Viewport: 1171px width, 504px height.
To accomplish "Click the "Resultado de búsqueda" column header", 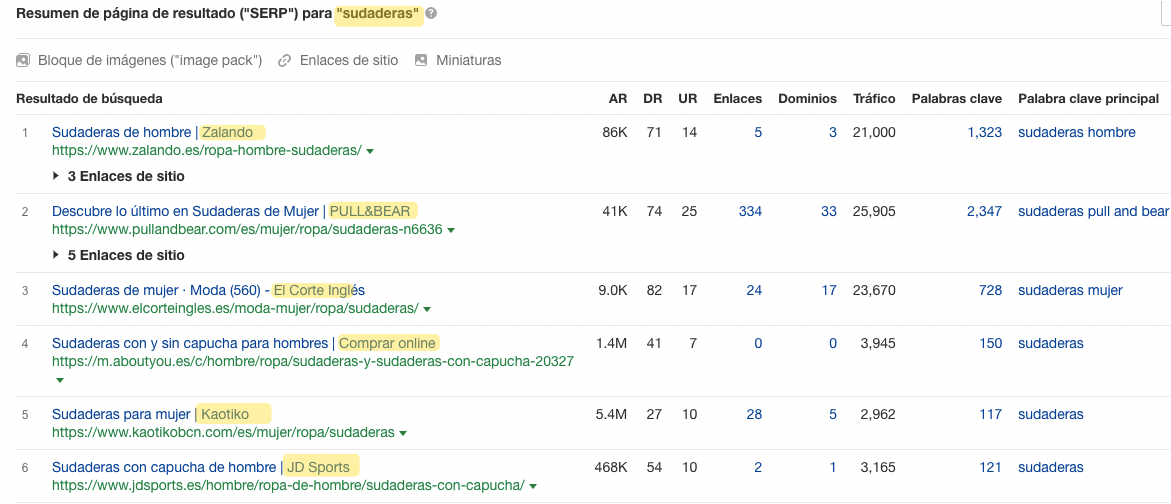I will click(x=90, y=99).
